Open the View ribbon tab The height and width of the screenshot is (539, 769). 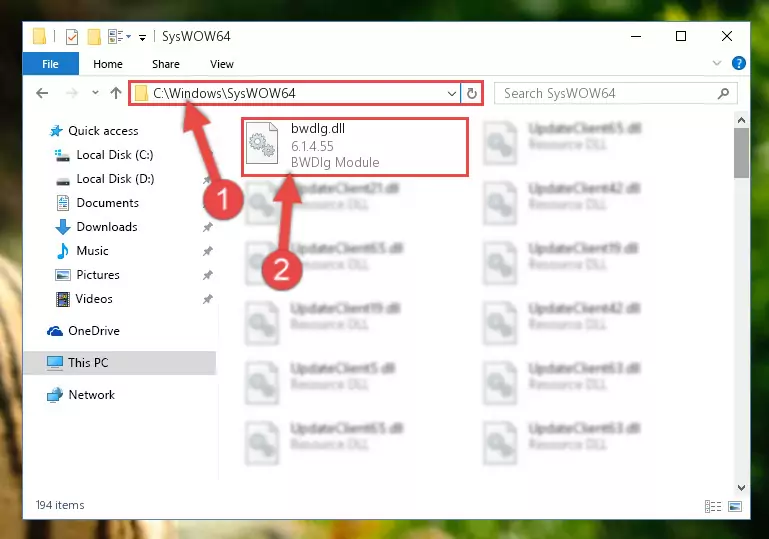coord(222,64)
